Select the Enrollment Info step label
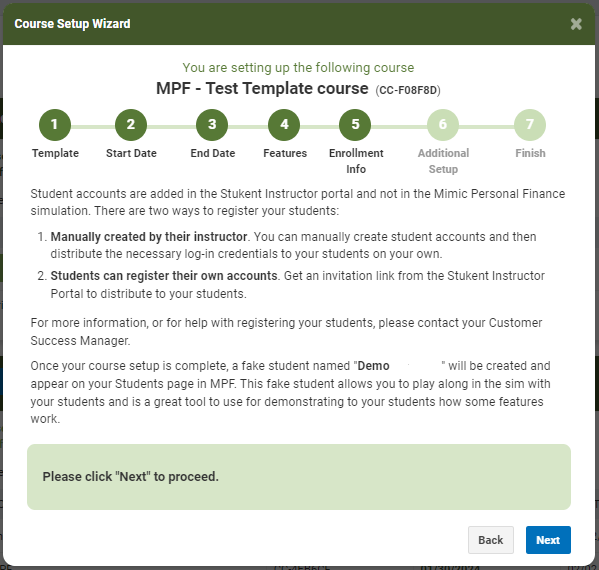This screenshot has width=599, height=570. 356,161
